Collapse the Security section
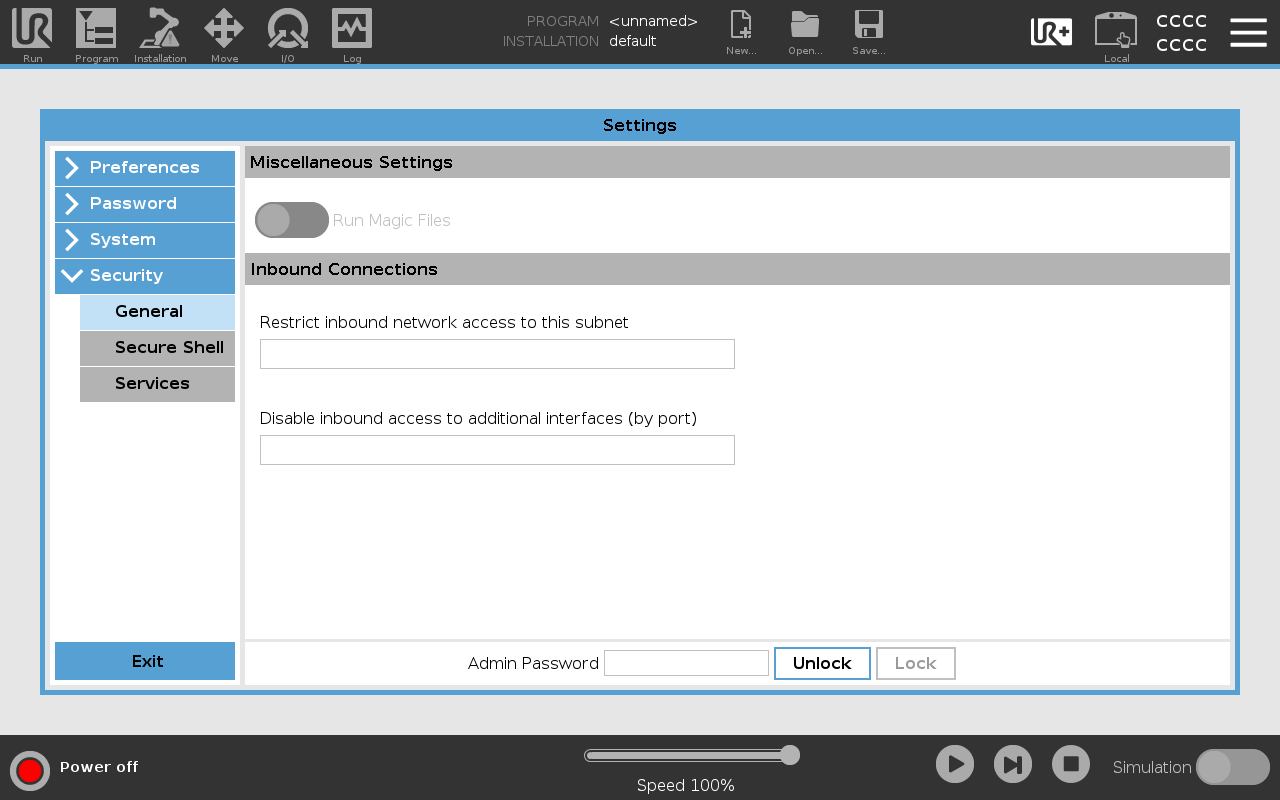 point(145,276)
